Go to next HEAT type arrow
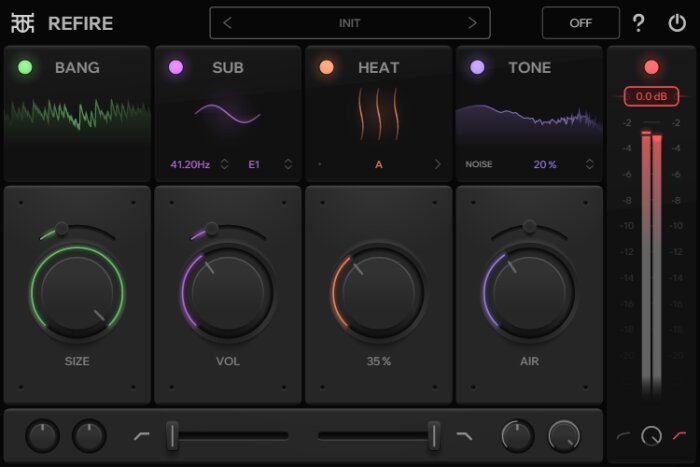The height and width of the screenshot is (467, 700). pos(438,164)
